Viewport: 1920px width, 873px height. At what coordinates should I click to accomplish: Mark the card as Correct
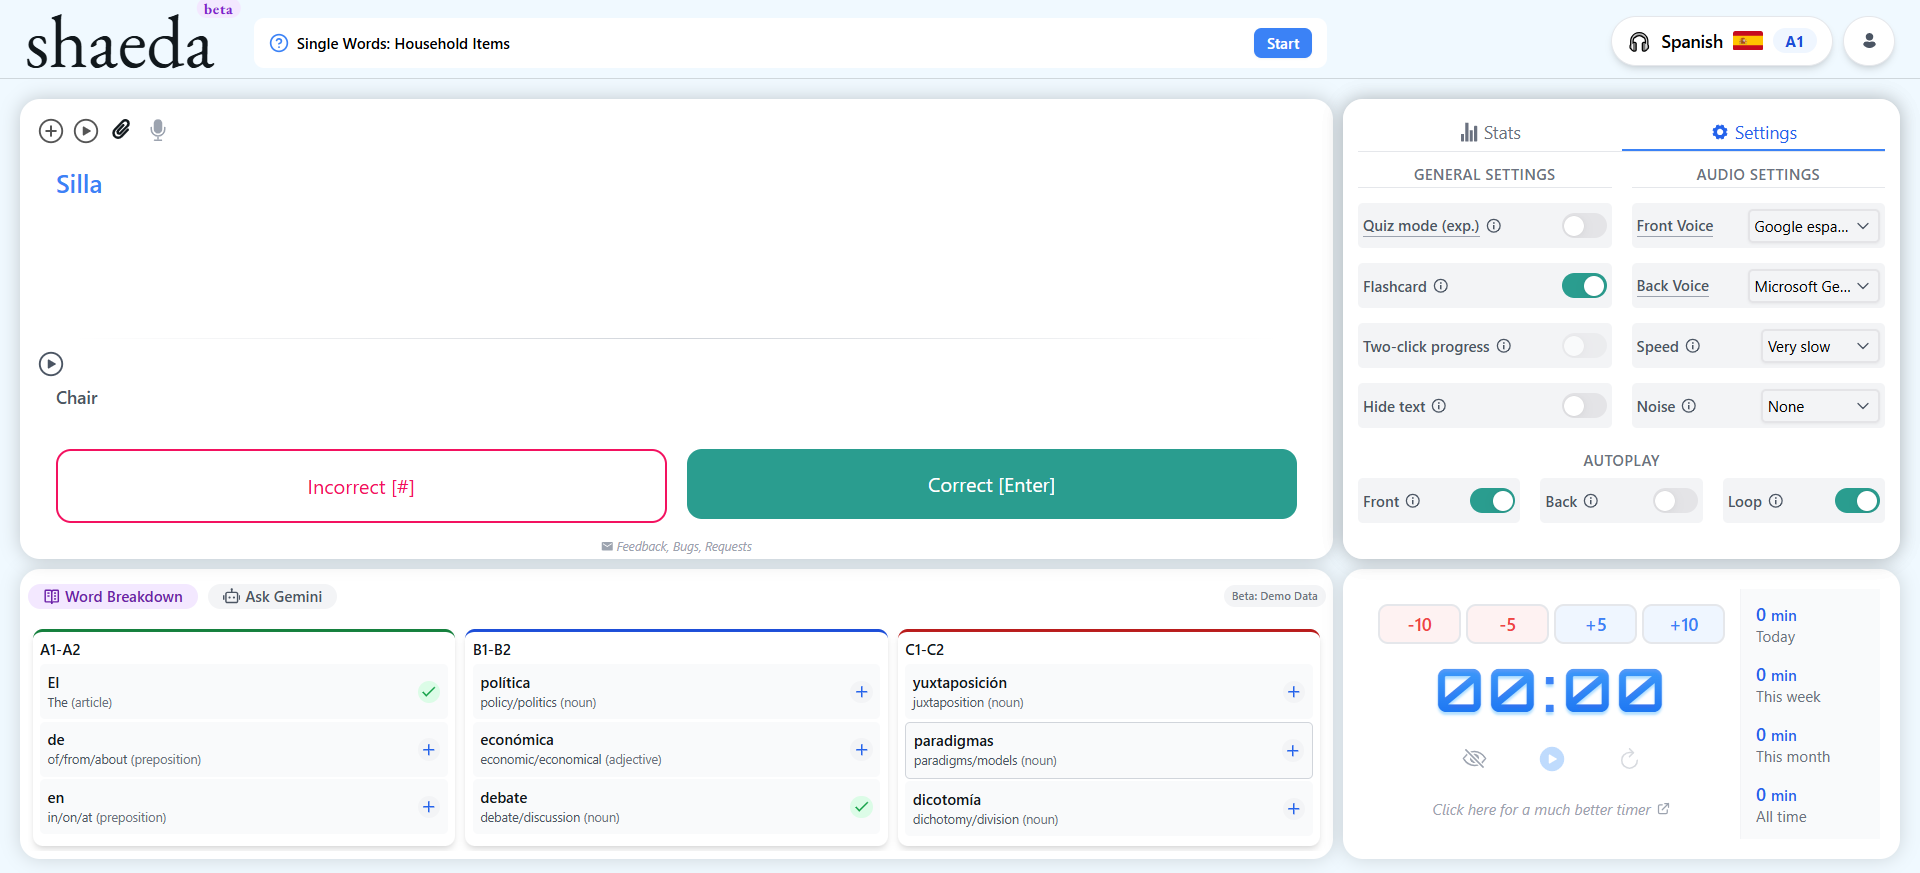coord(992,484)
